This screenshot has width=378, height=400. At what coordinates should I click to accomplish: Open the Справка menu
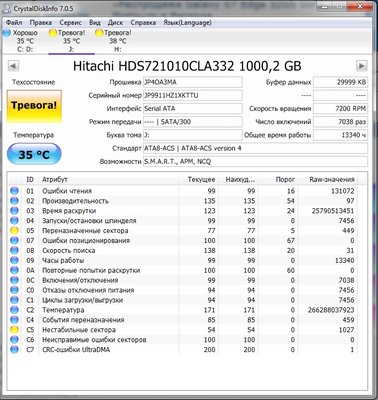(143, 23)
